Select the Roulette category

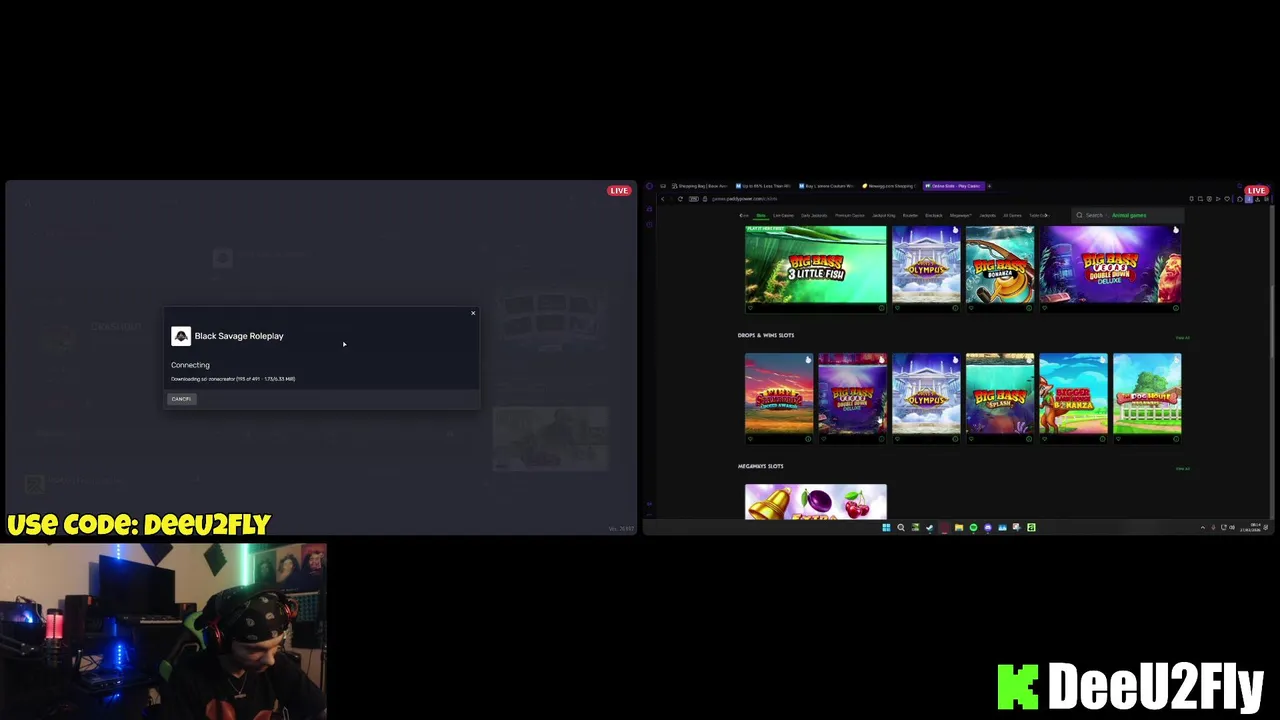pos(910,215)
